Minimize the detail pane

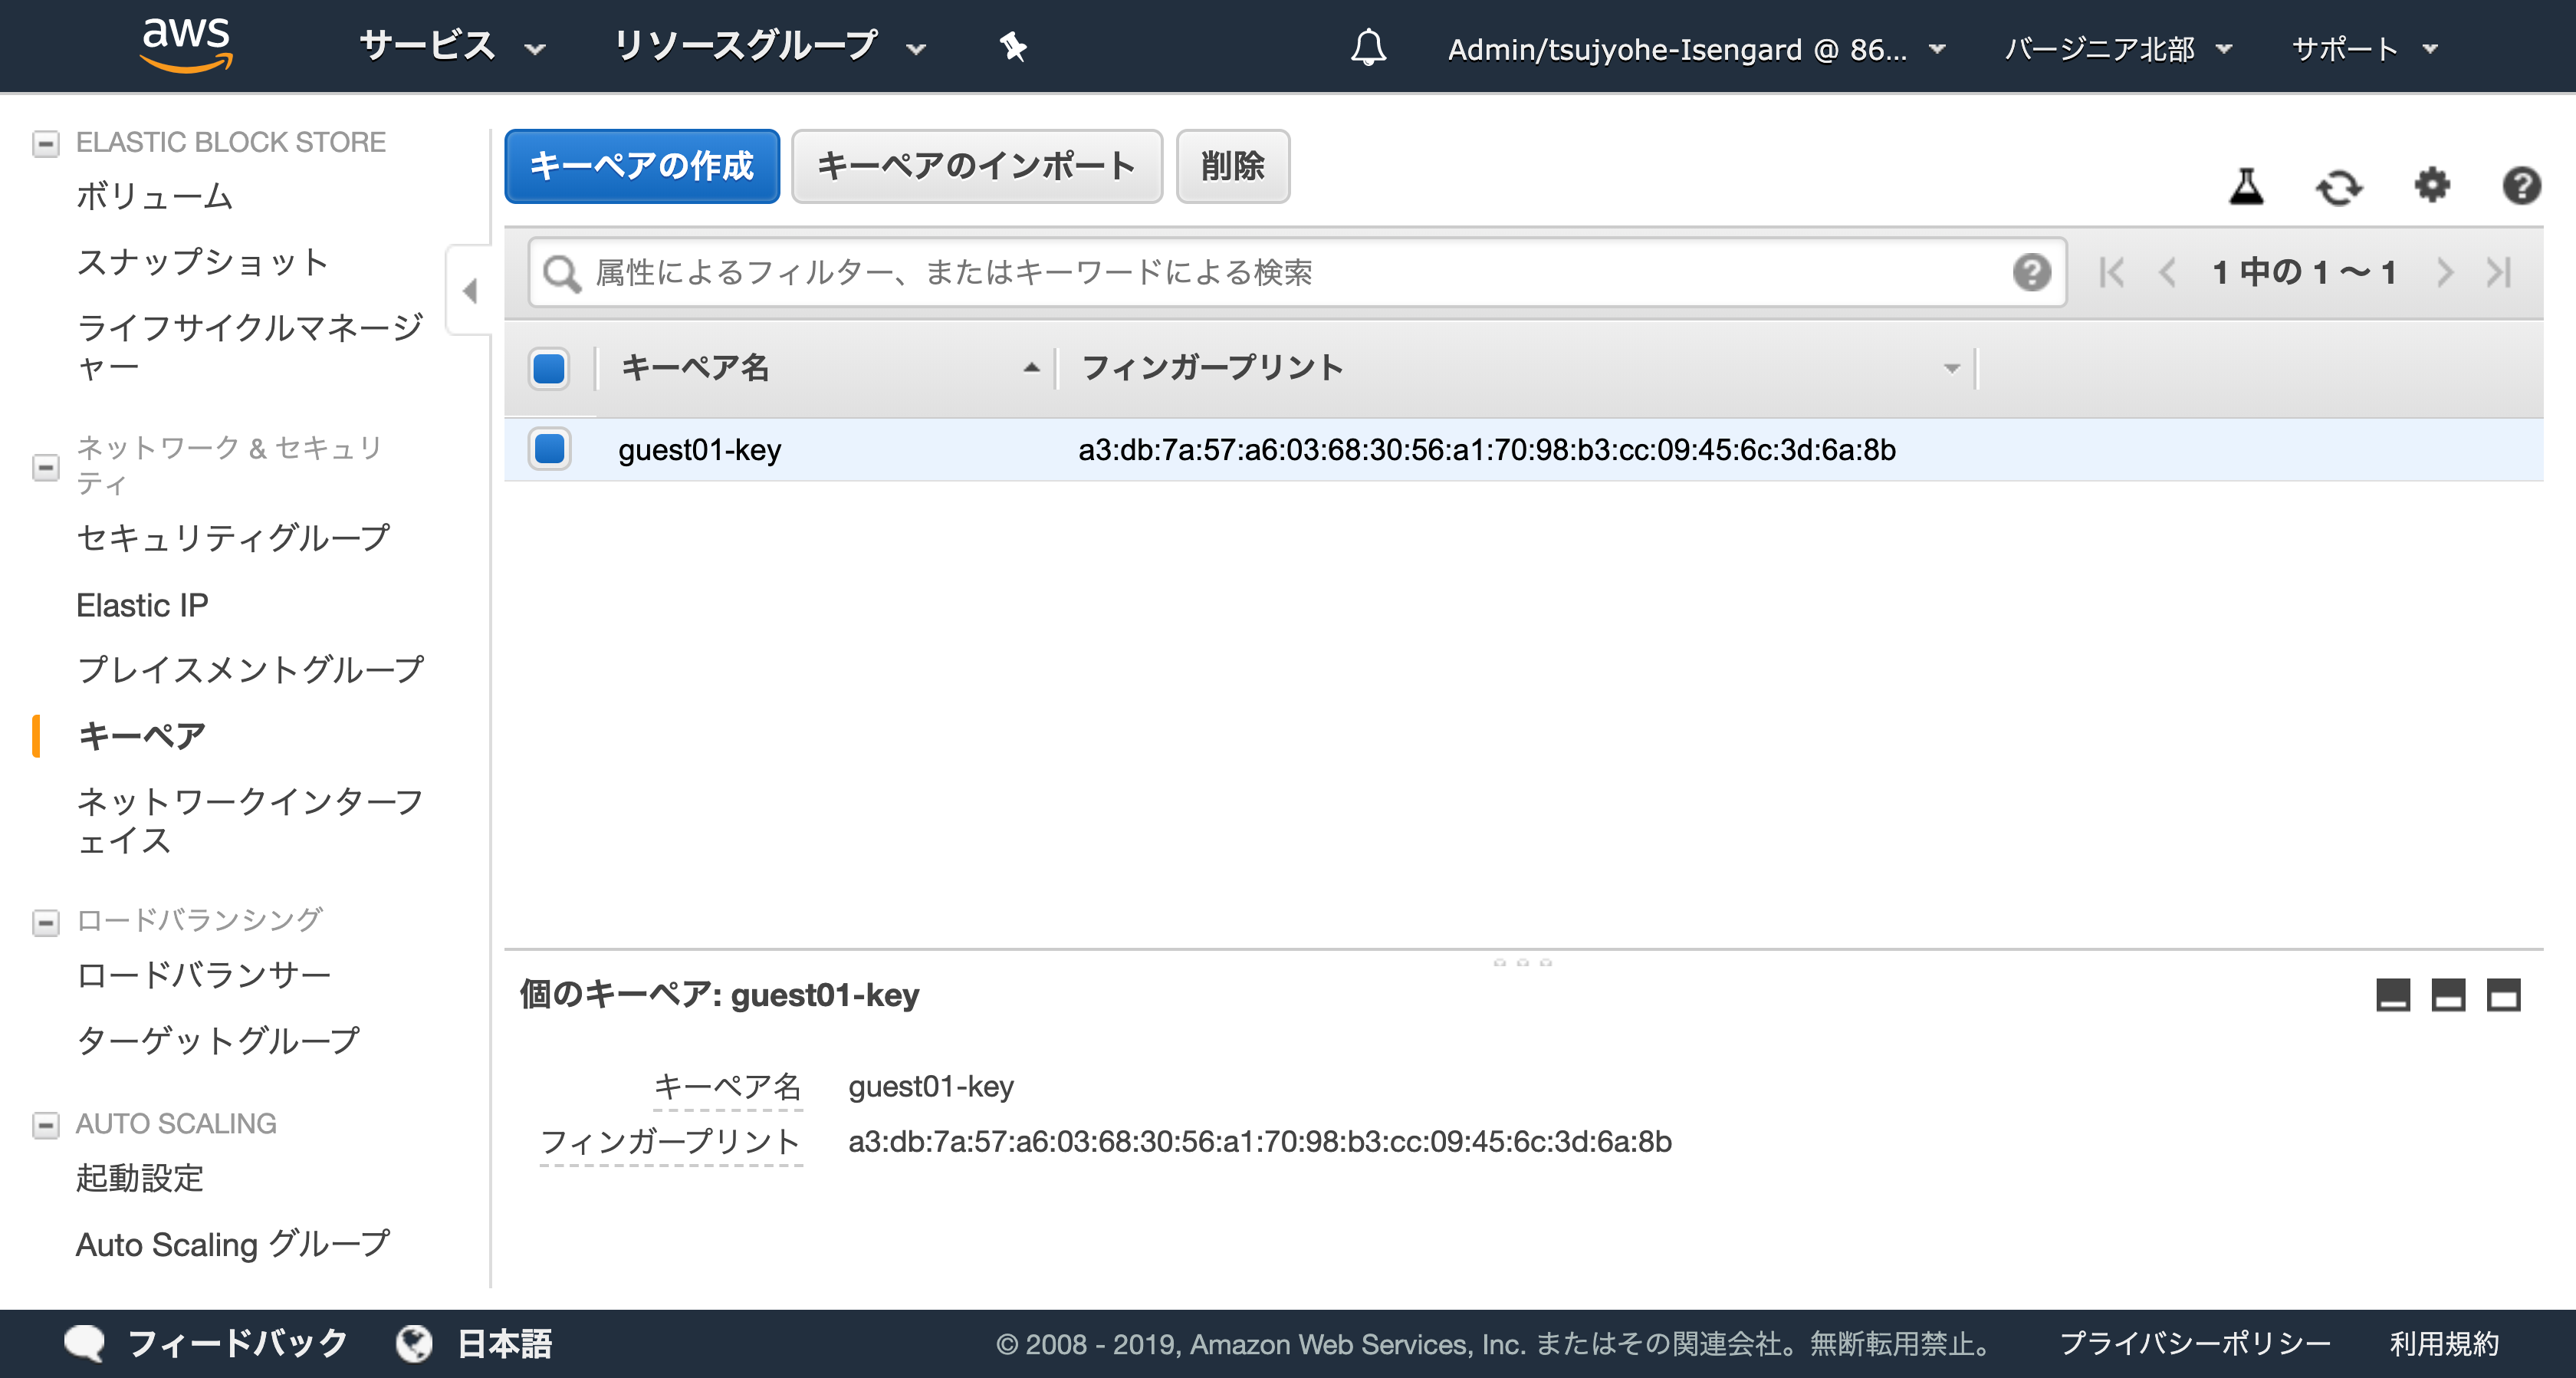click(2392, 994)
